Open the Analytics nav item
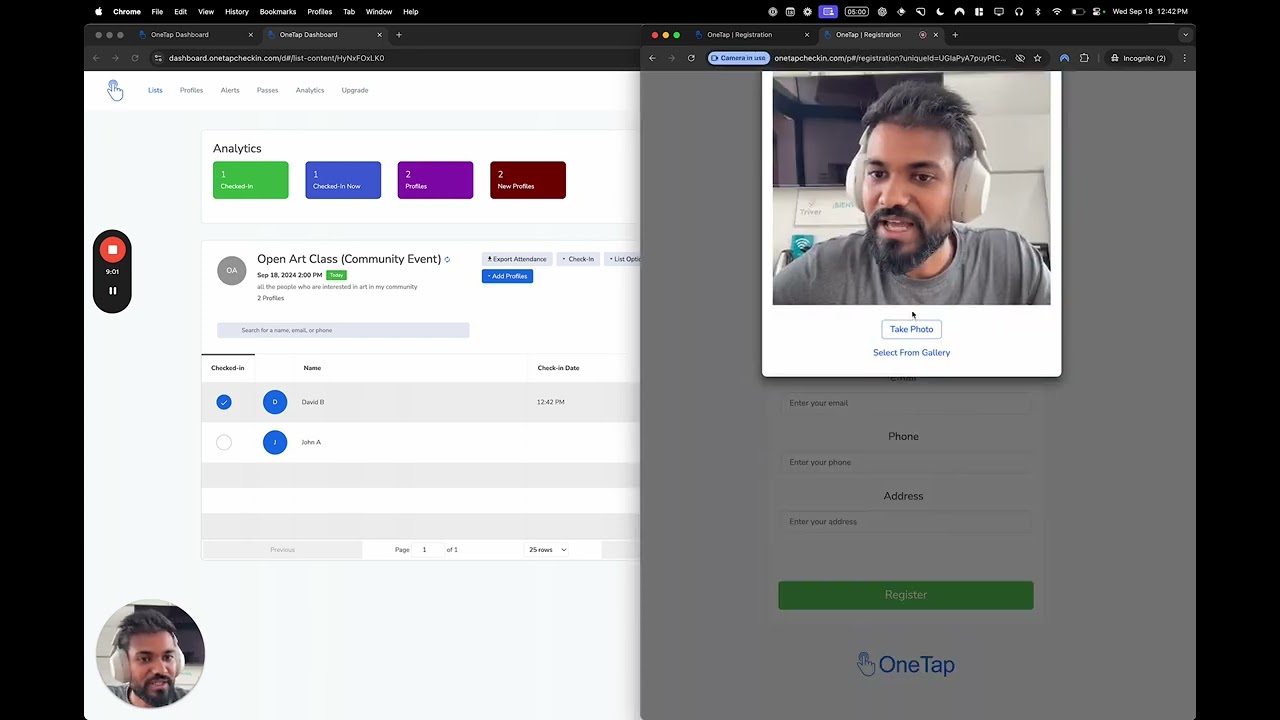The image size is (1280, 720). (x=310, y=90)
